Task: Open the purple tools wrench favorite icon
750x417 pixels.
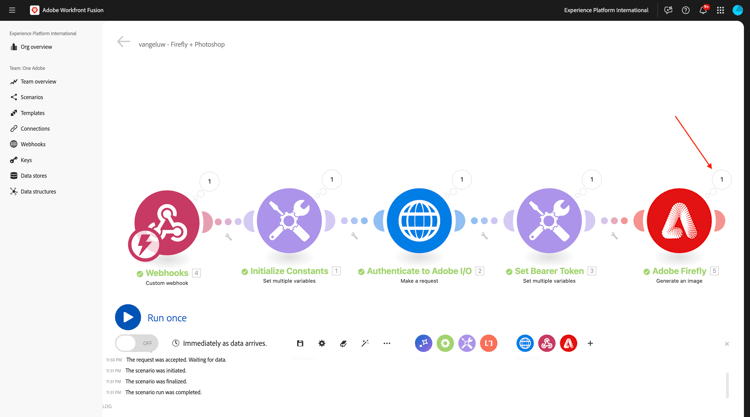Action: click(x=467, y=343)
